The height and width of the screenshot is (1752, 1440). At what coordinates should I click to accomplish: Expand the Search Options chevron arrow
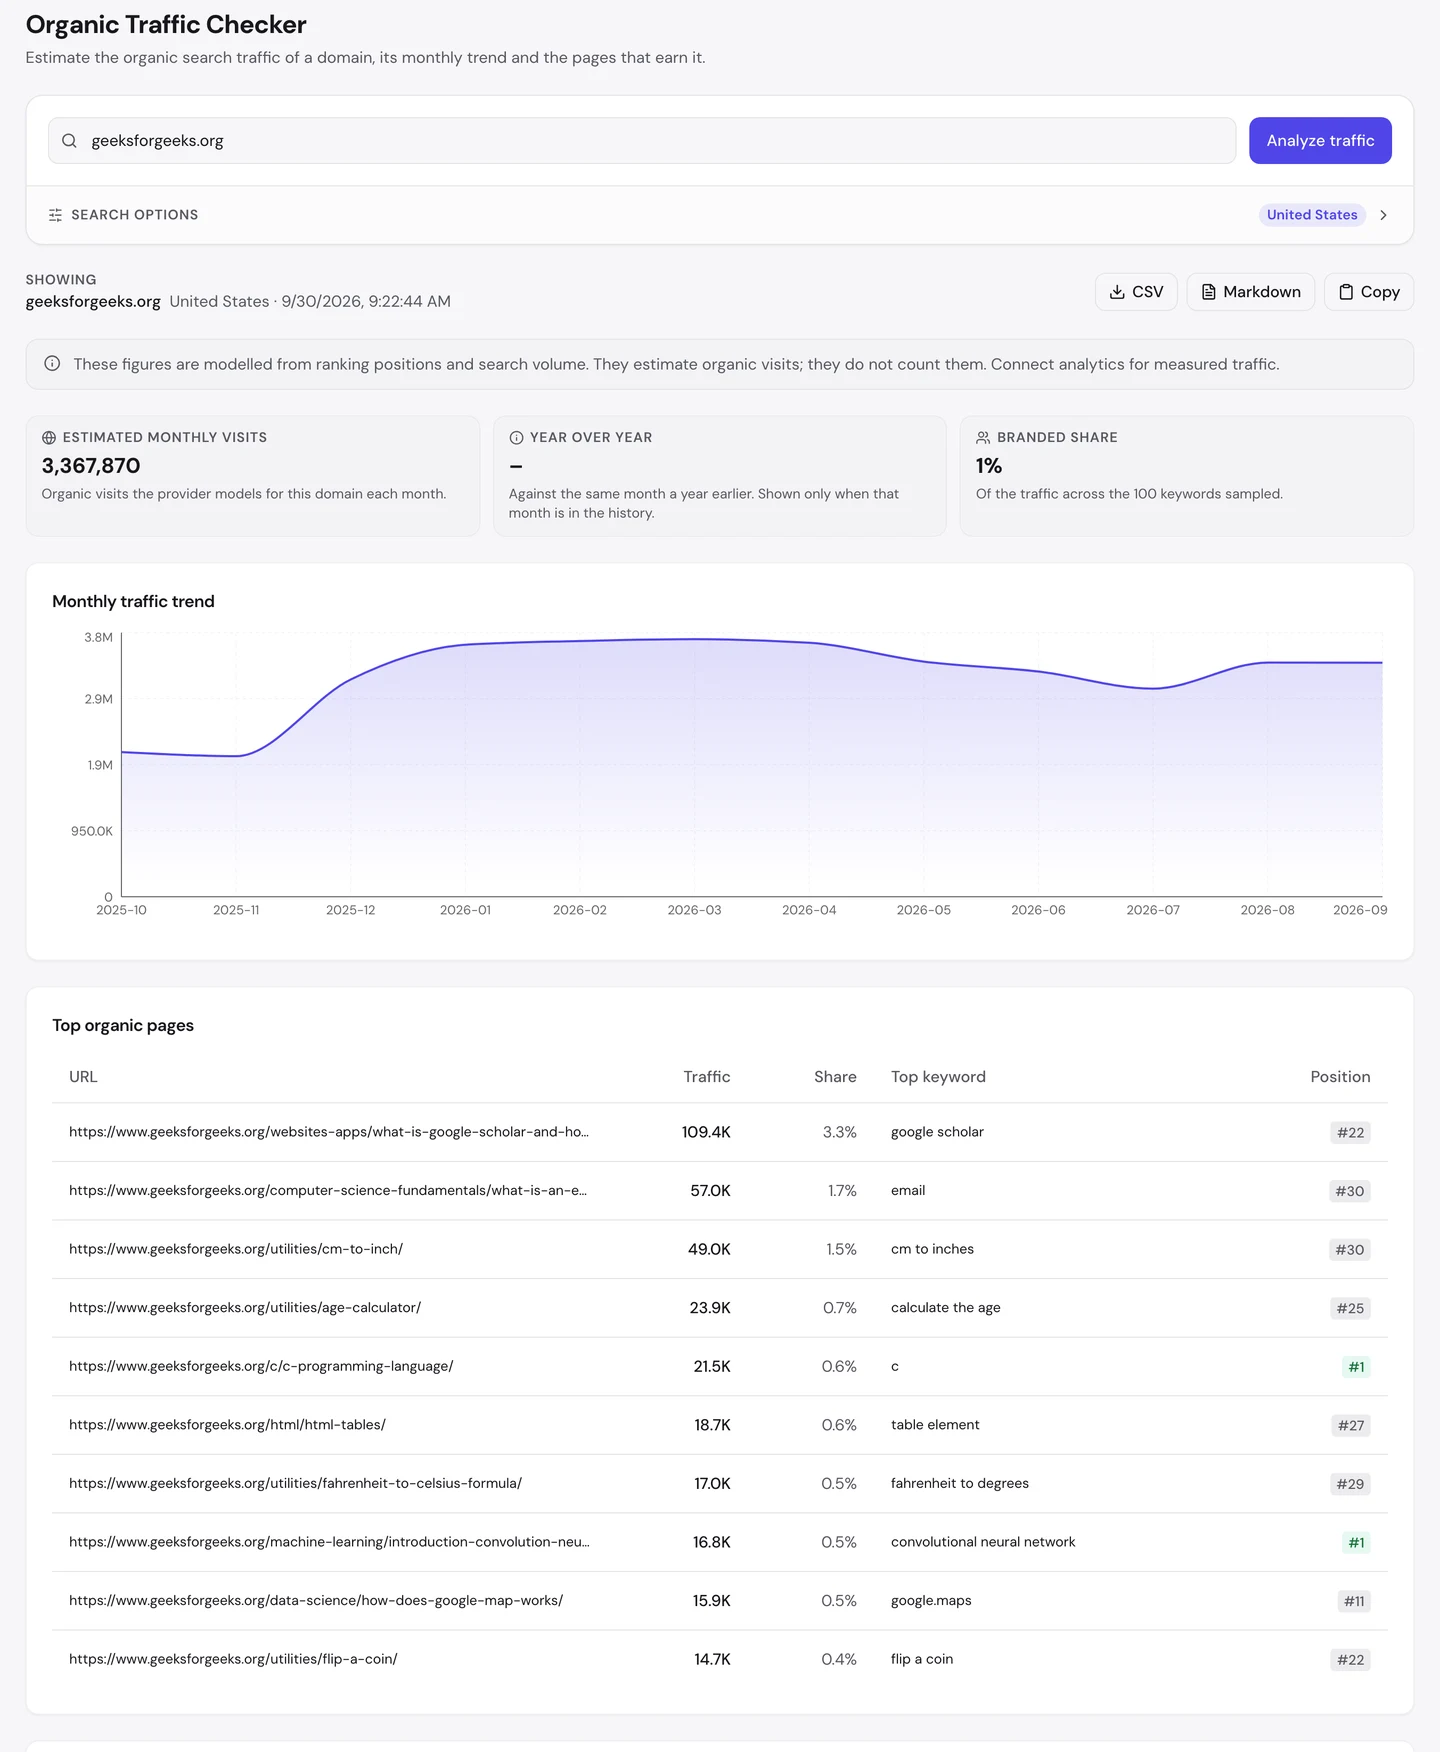coord(1383,215)
